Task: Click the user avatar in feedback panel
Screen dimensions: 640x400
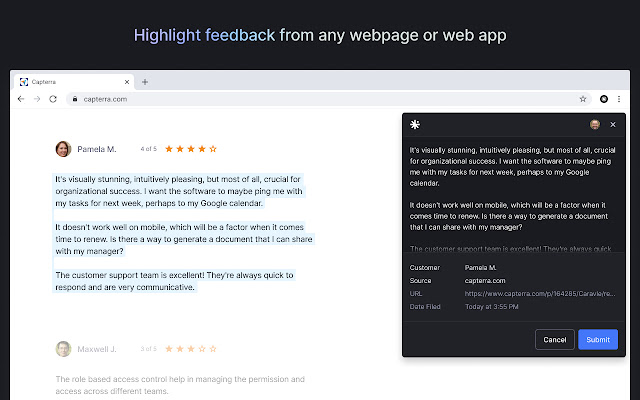Action: 594,125
